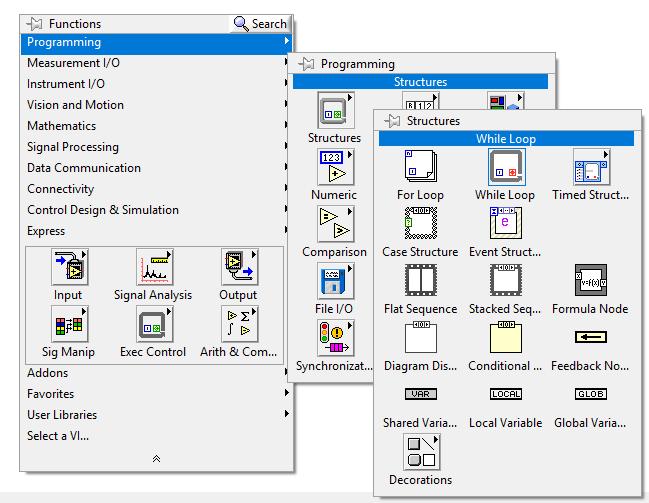Screen dimensions: 649x503
Task: Open the Mathematics category
Action: coord(156,126)
